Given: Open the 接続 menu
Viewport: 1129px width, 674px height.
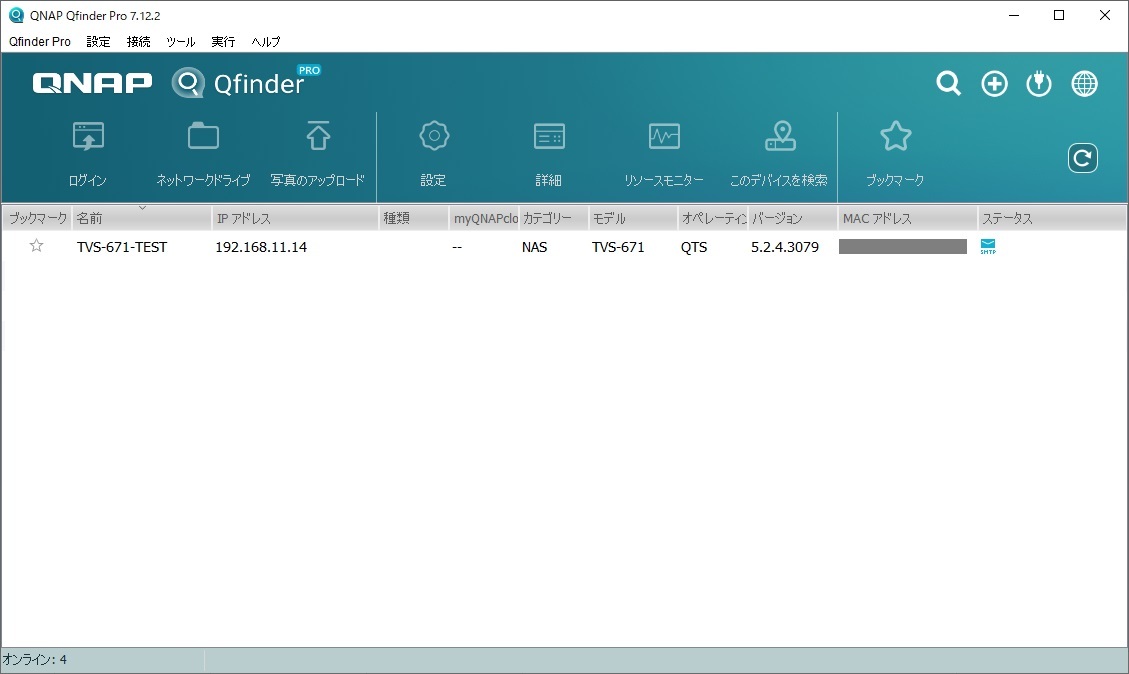Looking at the screenshot, I should tap(139, 42).
